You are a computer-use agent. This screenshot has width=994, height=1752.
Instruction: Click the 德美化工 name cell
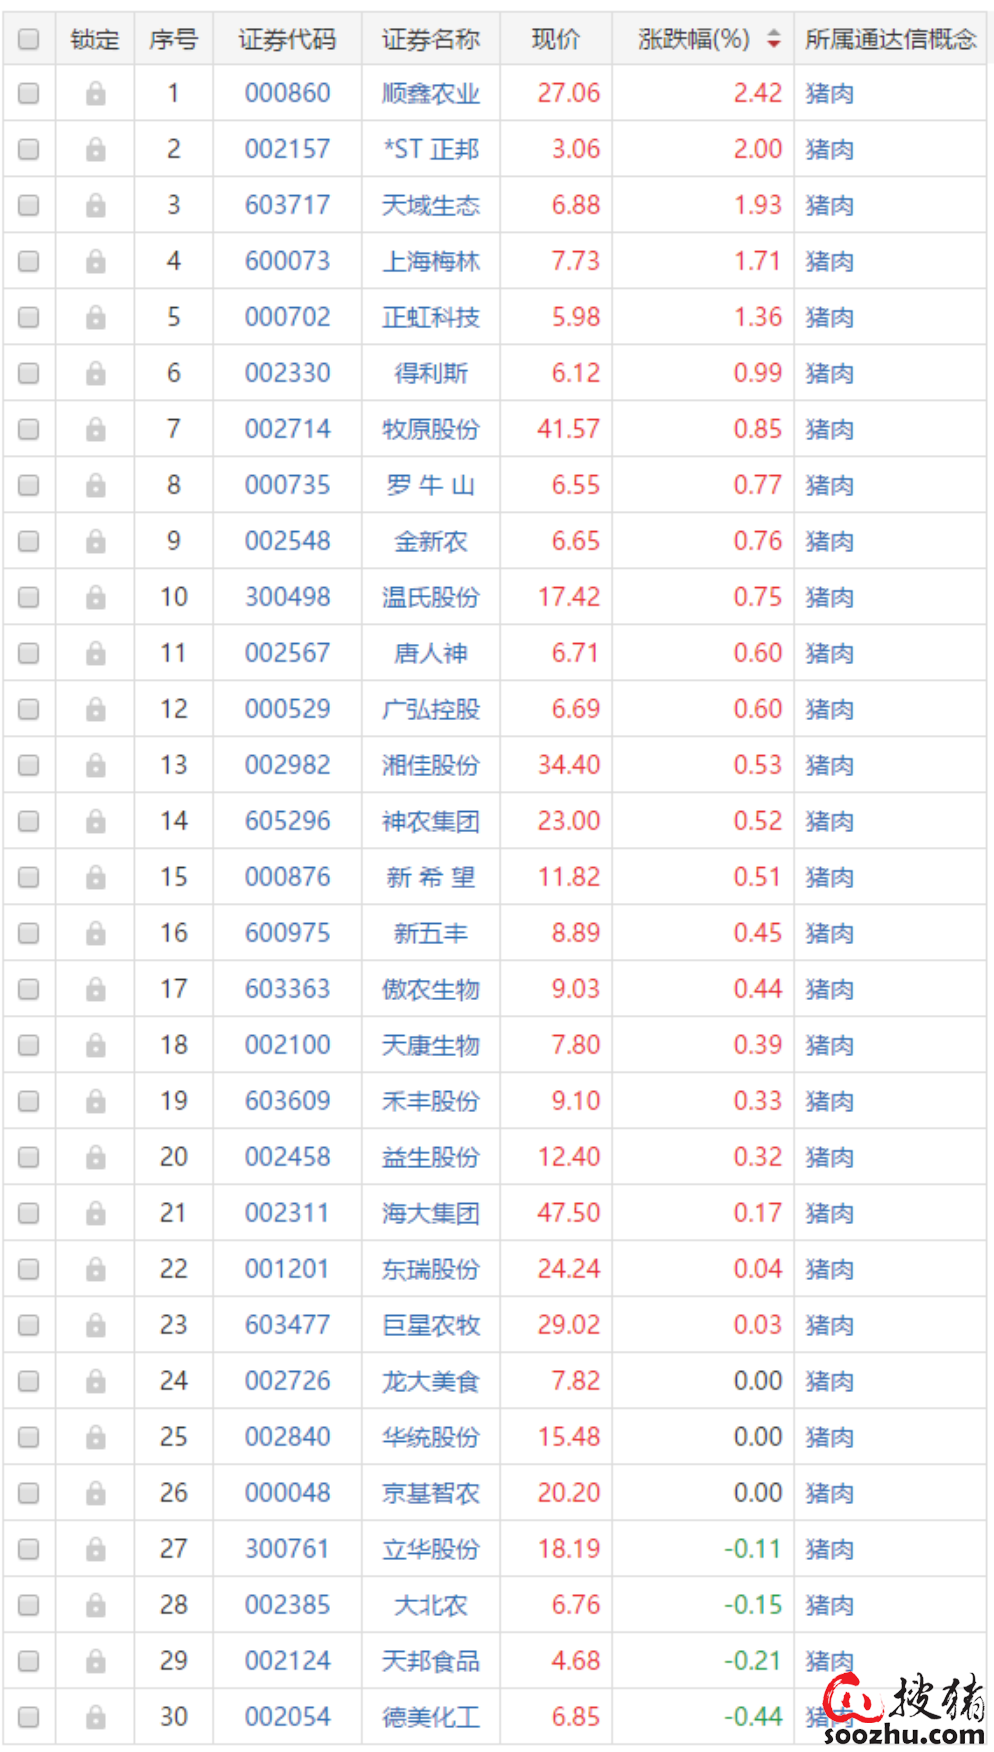click(431, 1717)
